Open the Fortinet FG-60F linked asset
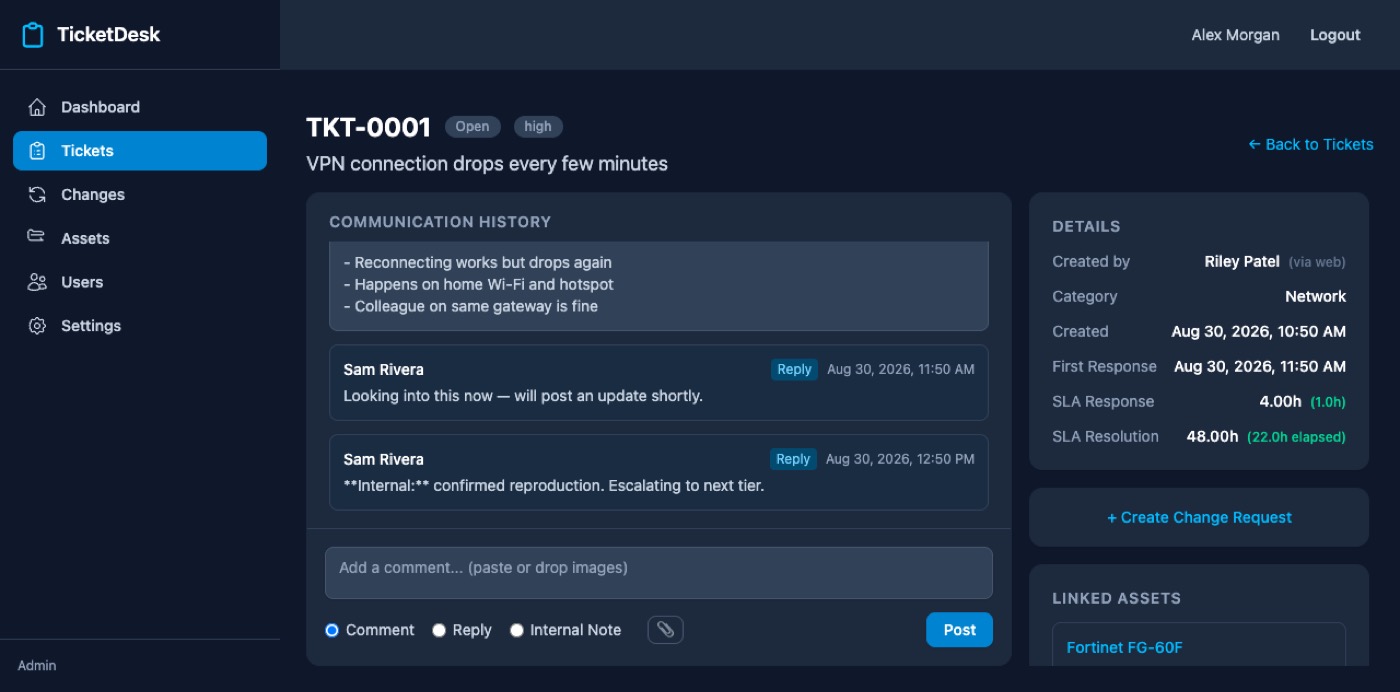The height and width of the screenshot is (692, 1400). [1124, 647]
